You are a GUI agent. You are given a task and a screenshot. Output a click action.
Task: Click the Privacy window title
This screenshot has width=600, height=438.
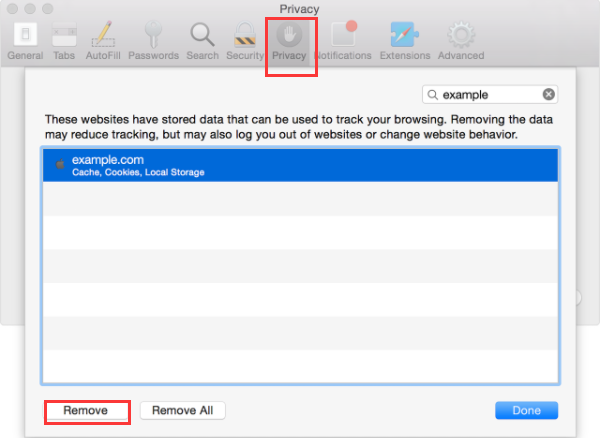300,9
